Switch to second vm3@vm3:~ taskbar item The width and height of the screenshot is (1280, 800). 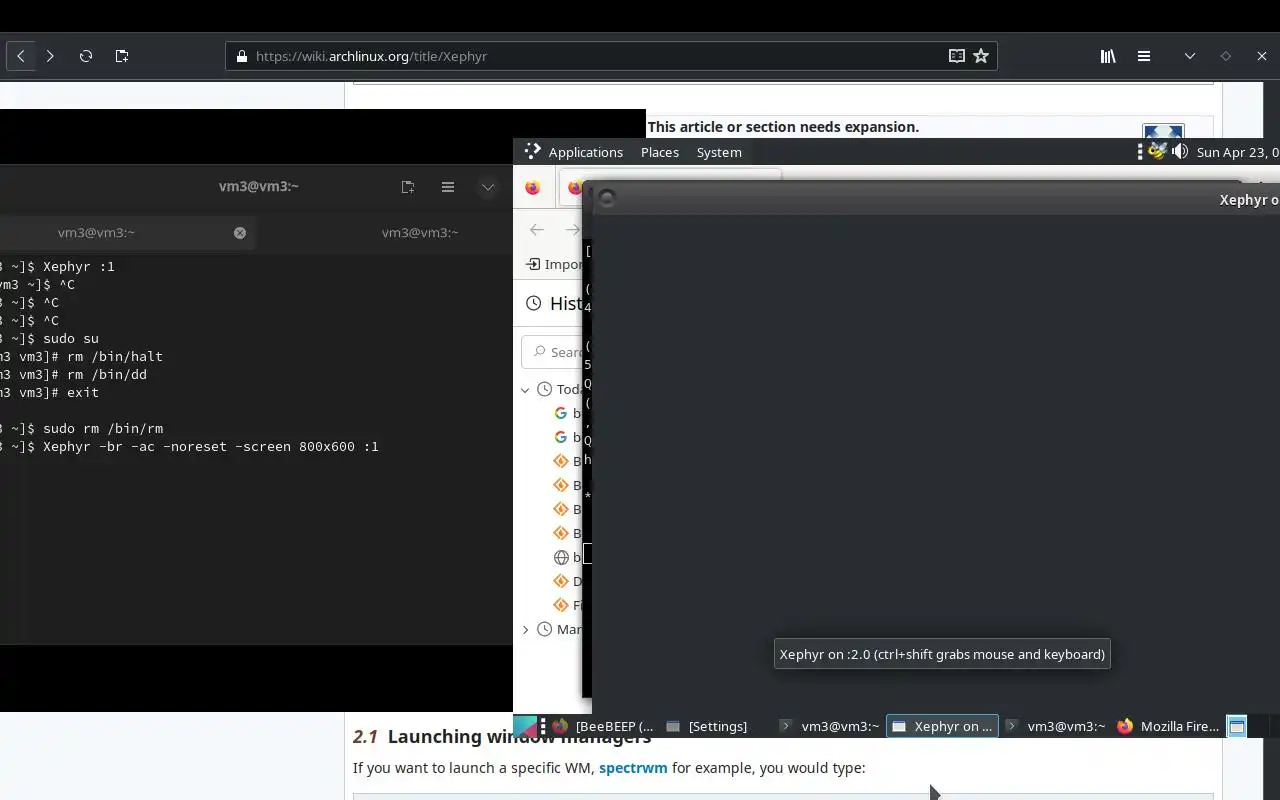pyautogui.click(x=1056, y=726)
